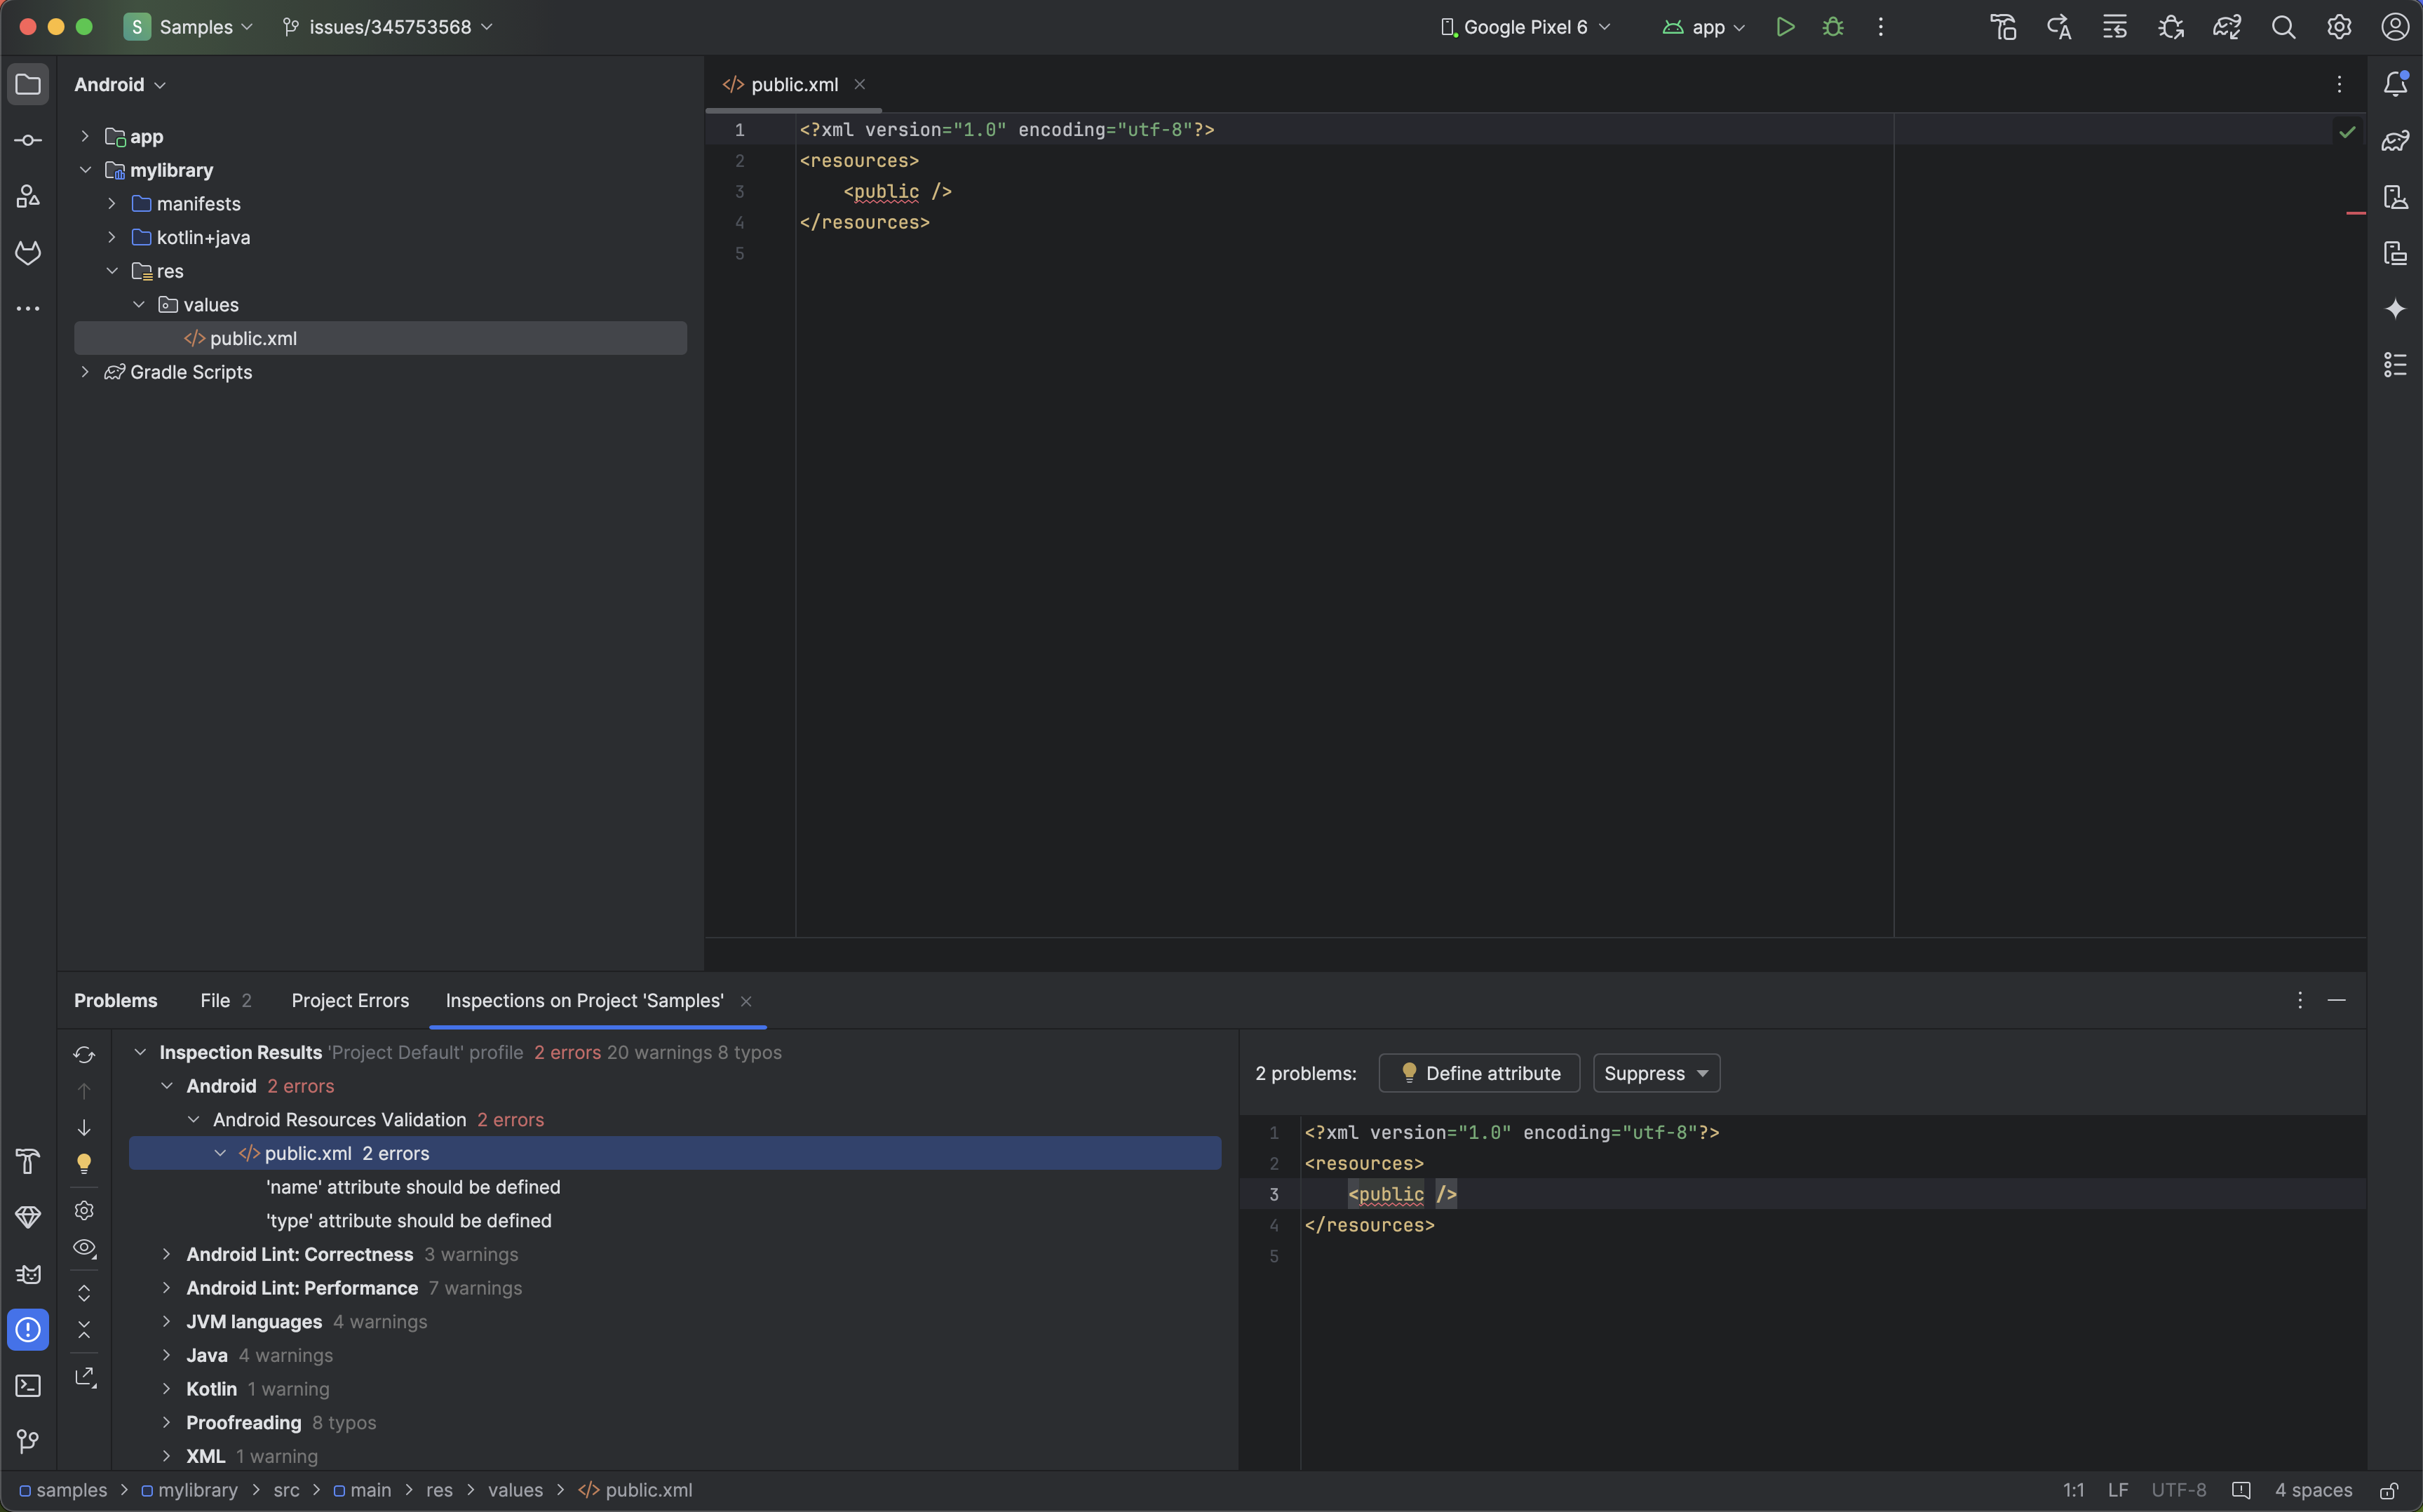Open the Logcat tool window icon
Screen dimensions: 2423x1512
click(x=28, y=1274)
